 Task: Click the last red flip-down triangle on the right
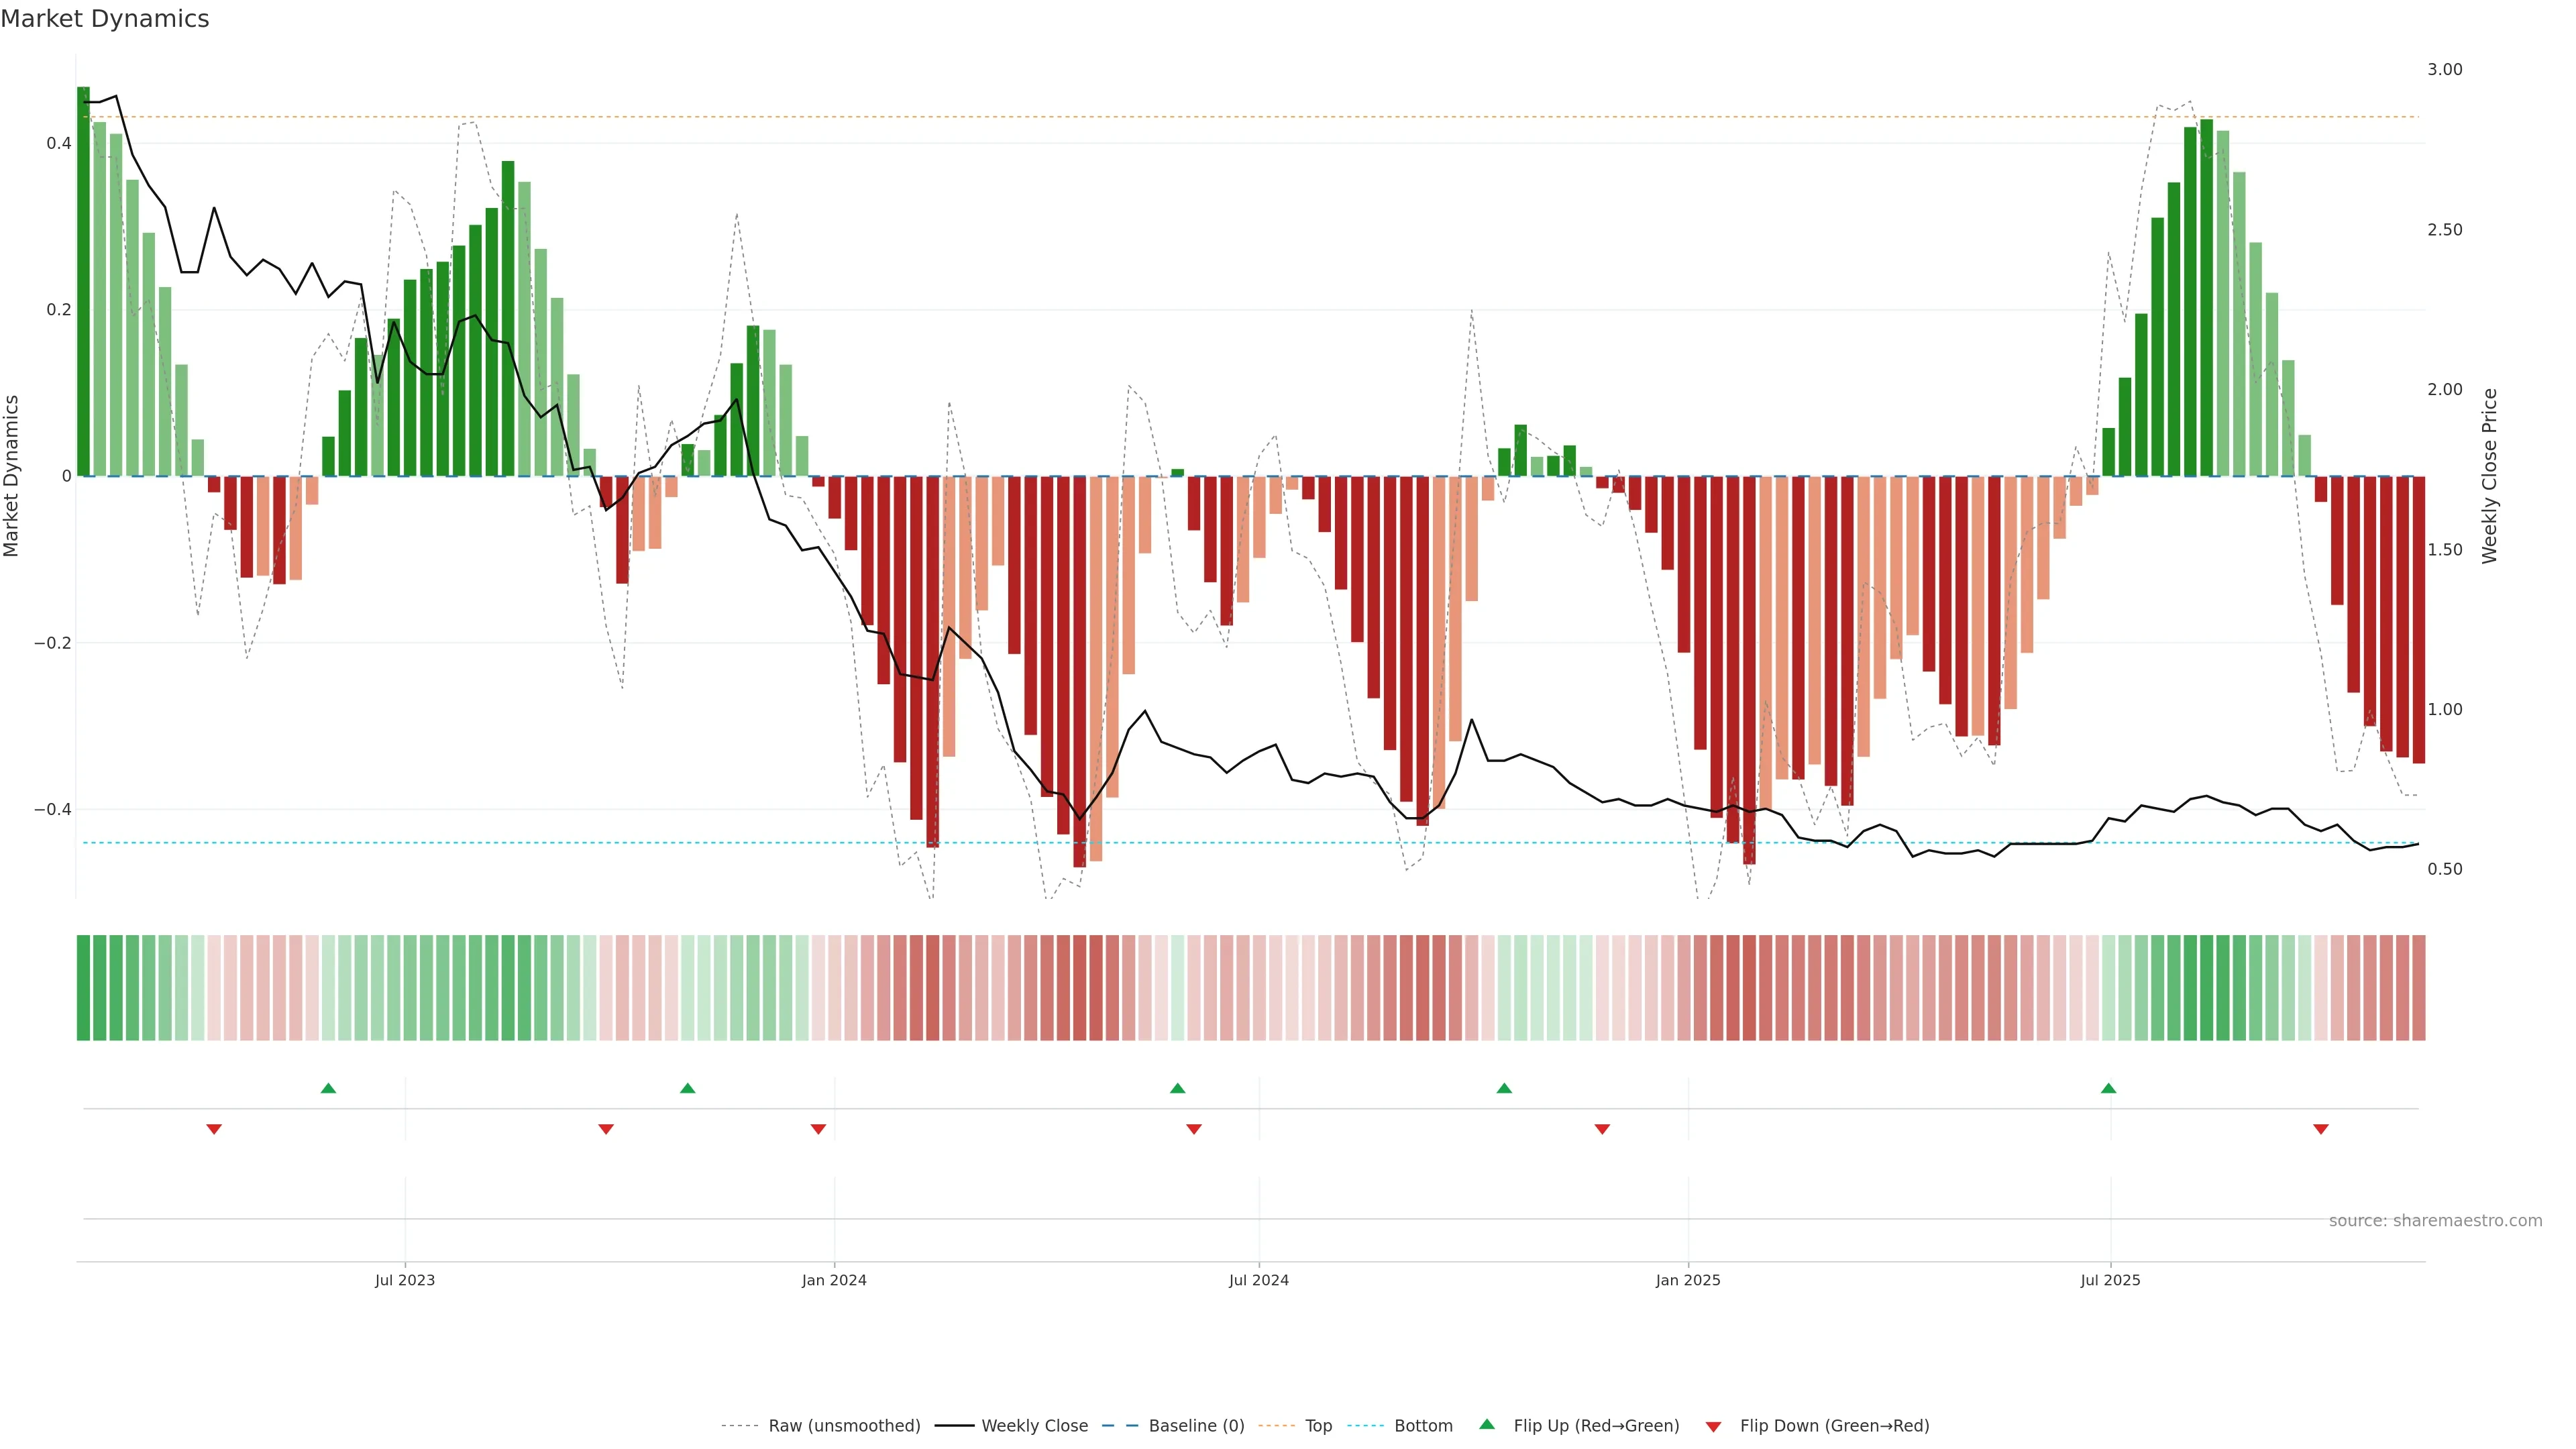pos(2321,1129)
